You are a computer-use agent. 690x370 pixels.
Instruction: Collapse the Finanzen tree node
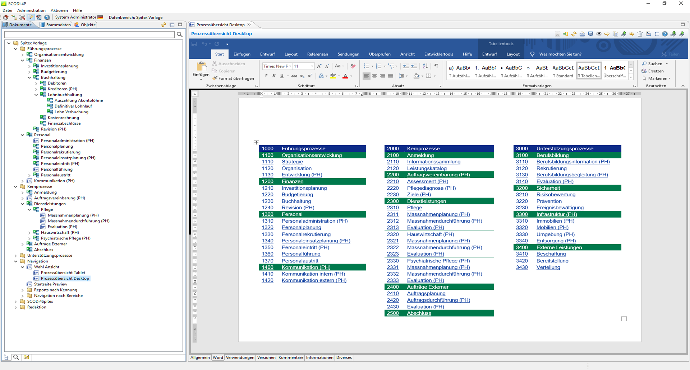pyautogui.click(x=23, y=60)
